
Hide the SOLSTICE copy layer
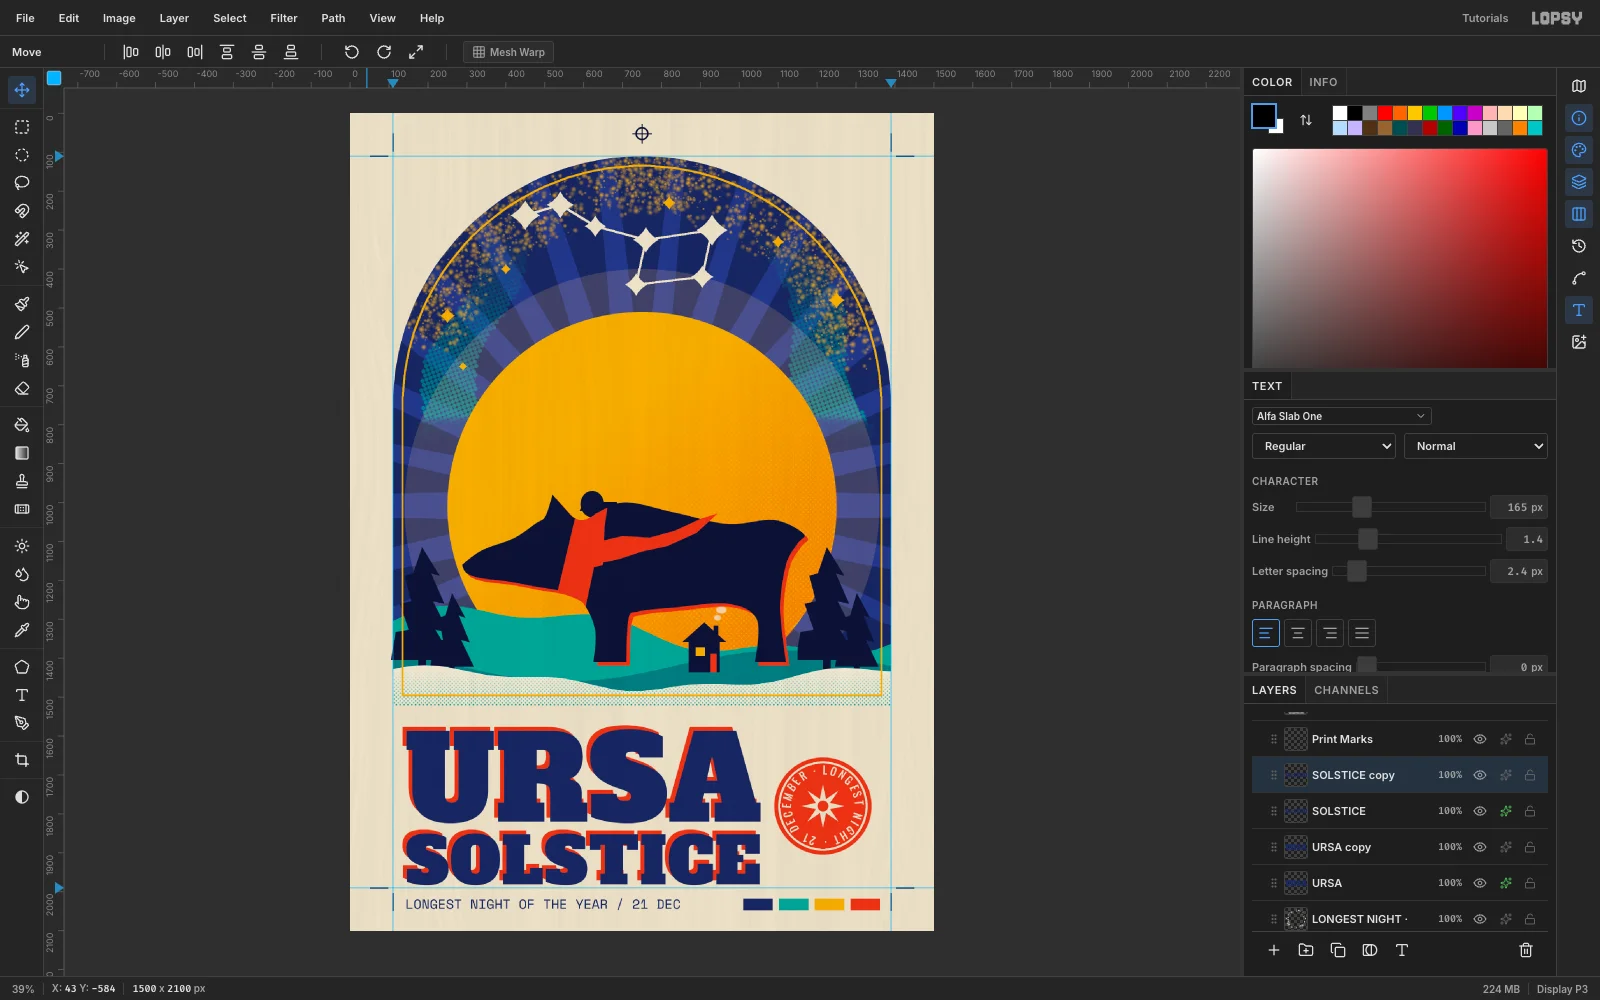click(1480, 775)
